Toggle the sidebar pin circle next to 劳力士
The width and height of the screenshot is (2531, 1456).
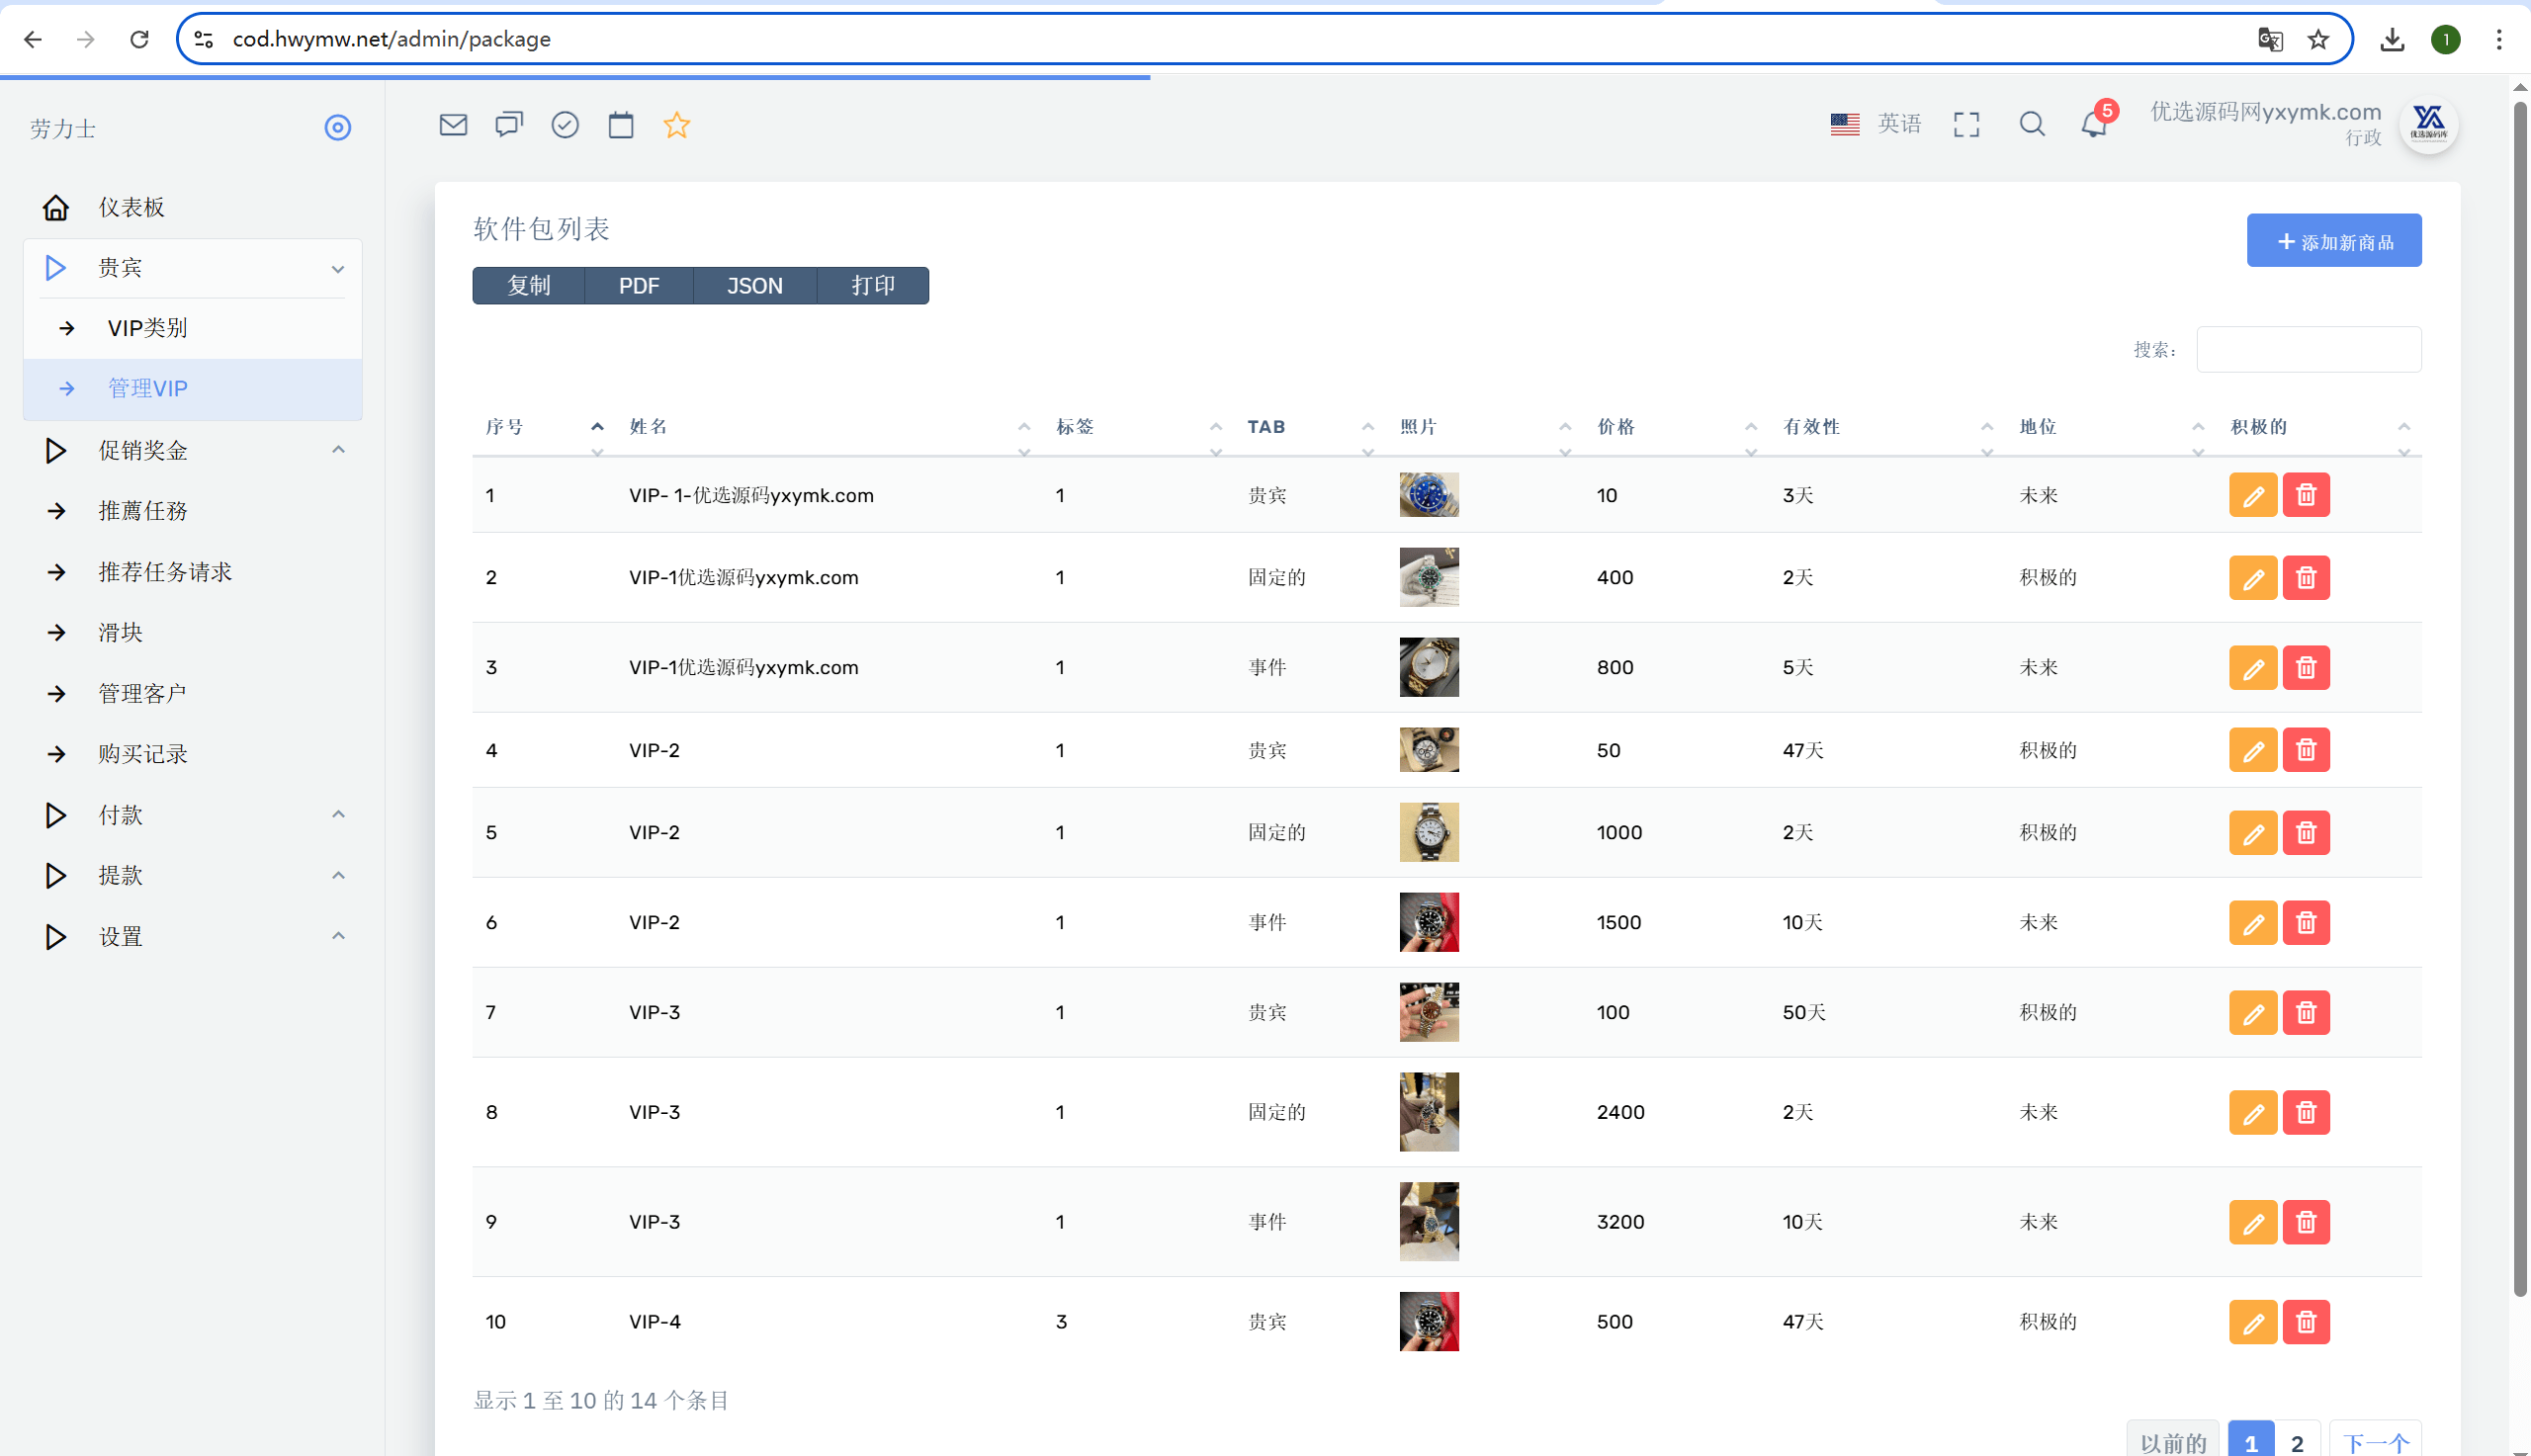[x=338, y=128]
